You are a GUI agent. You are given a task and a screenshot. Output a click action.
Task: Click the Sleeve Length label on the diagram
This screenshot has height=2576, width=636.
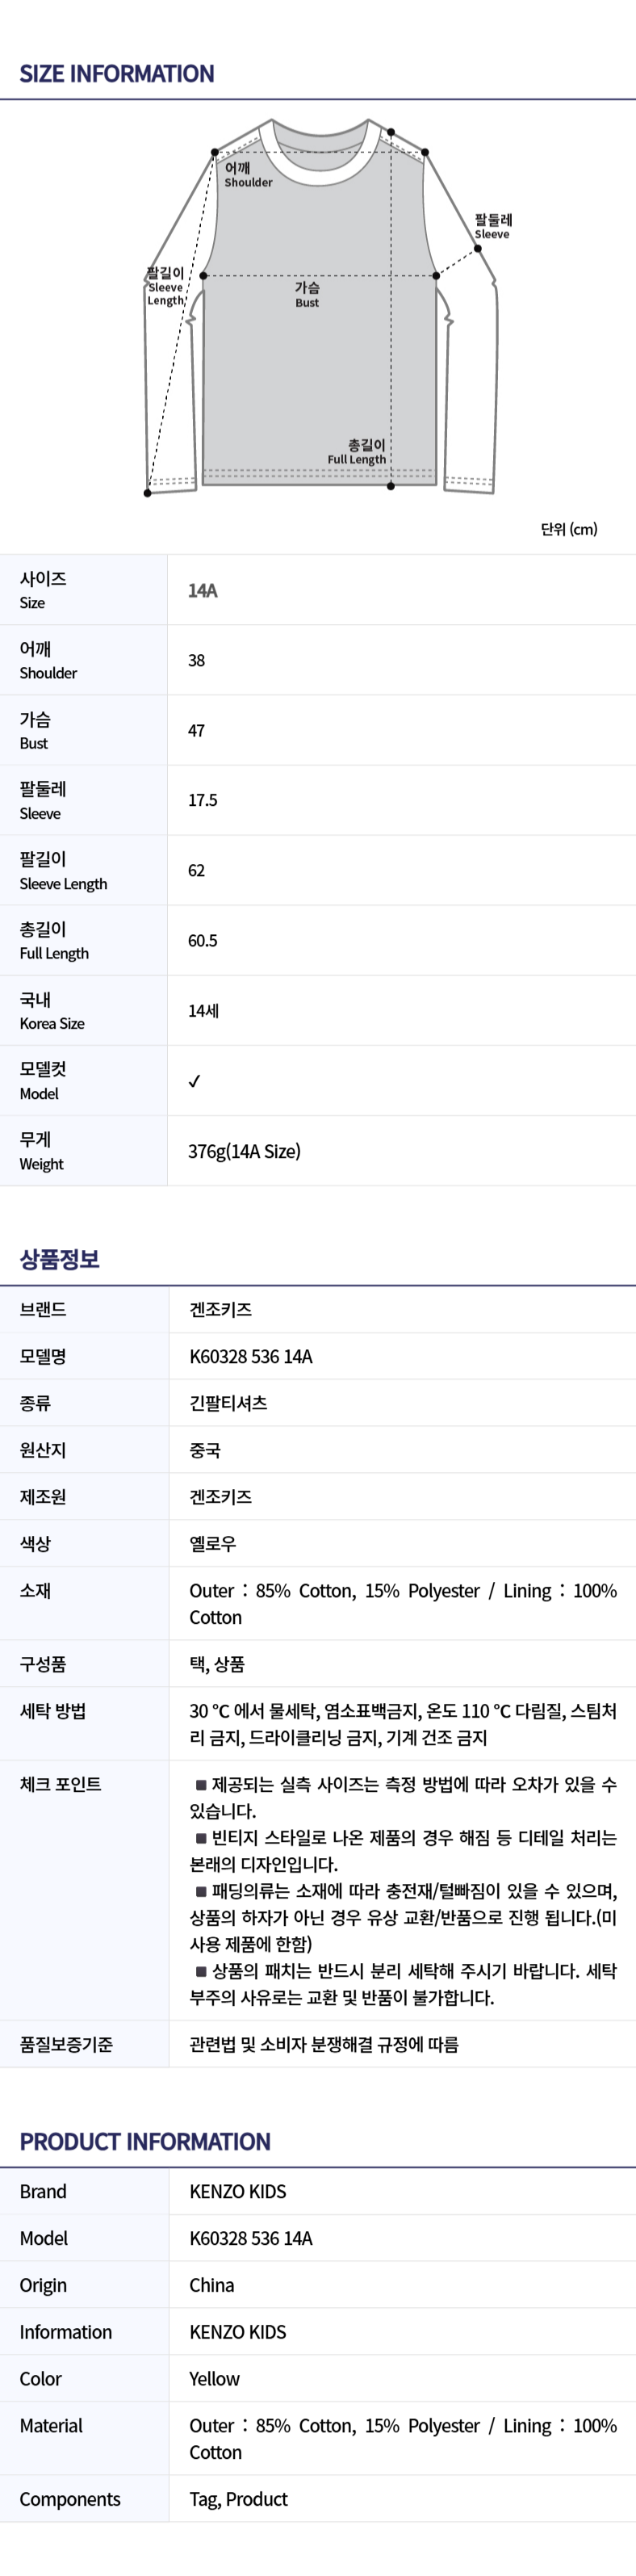(165, 286)
